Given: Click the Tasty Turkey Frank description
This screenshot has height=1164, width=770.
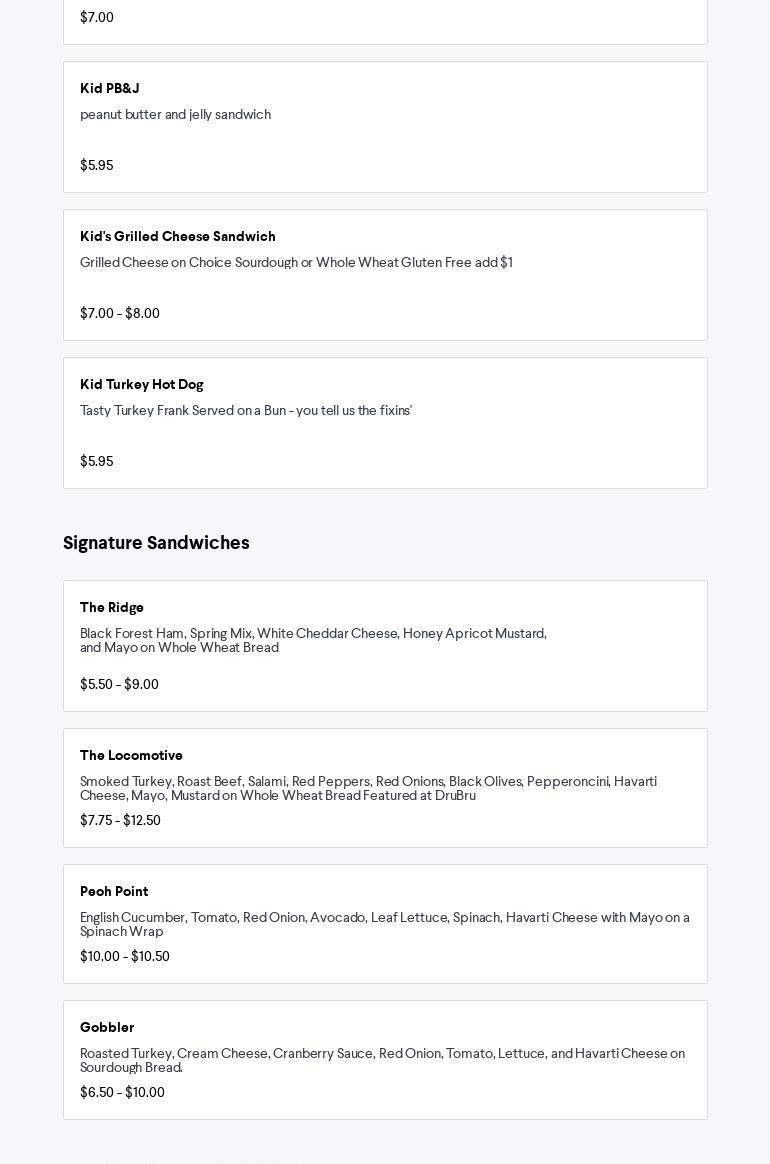Looking at the screenshot, I should pyautogui.click(x=246, y=411).
